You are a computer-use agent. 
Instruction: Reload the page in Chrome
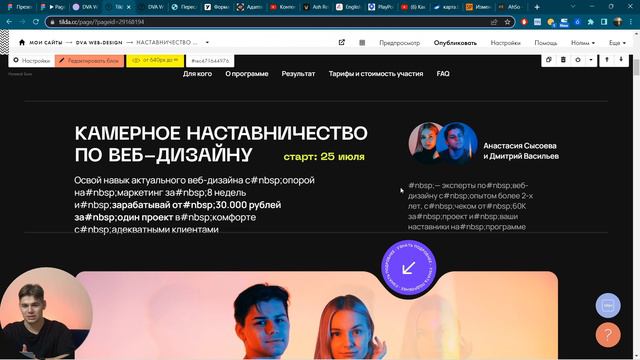(36, 22)
